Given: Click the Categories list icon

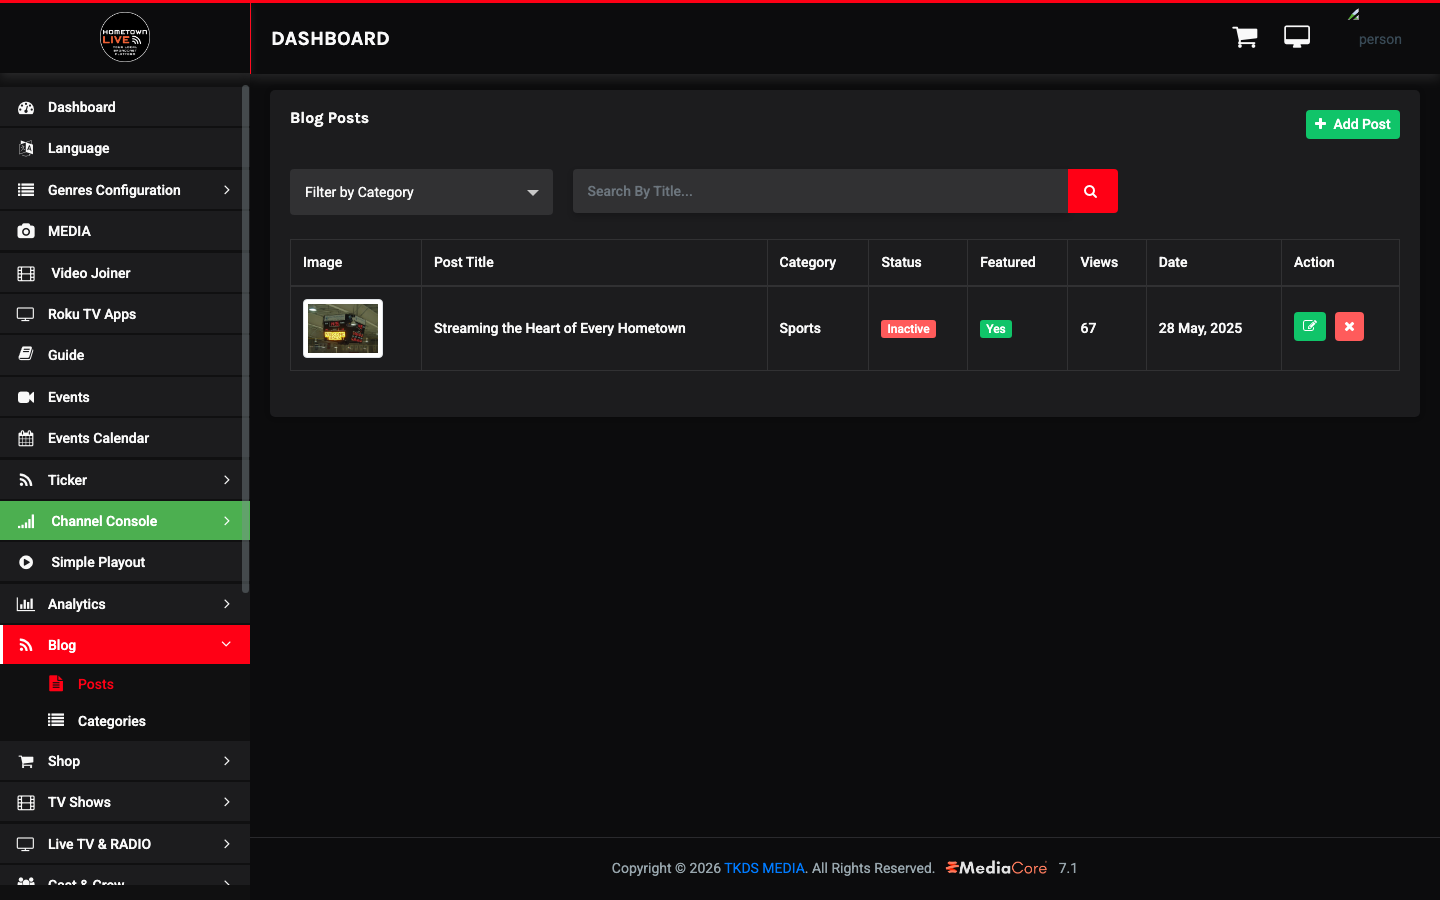Looking at the screenshot, I should (x=56, y=721).
